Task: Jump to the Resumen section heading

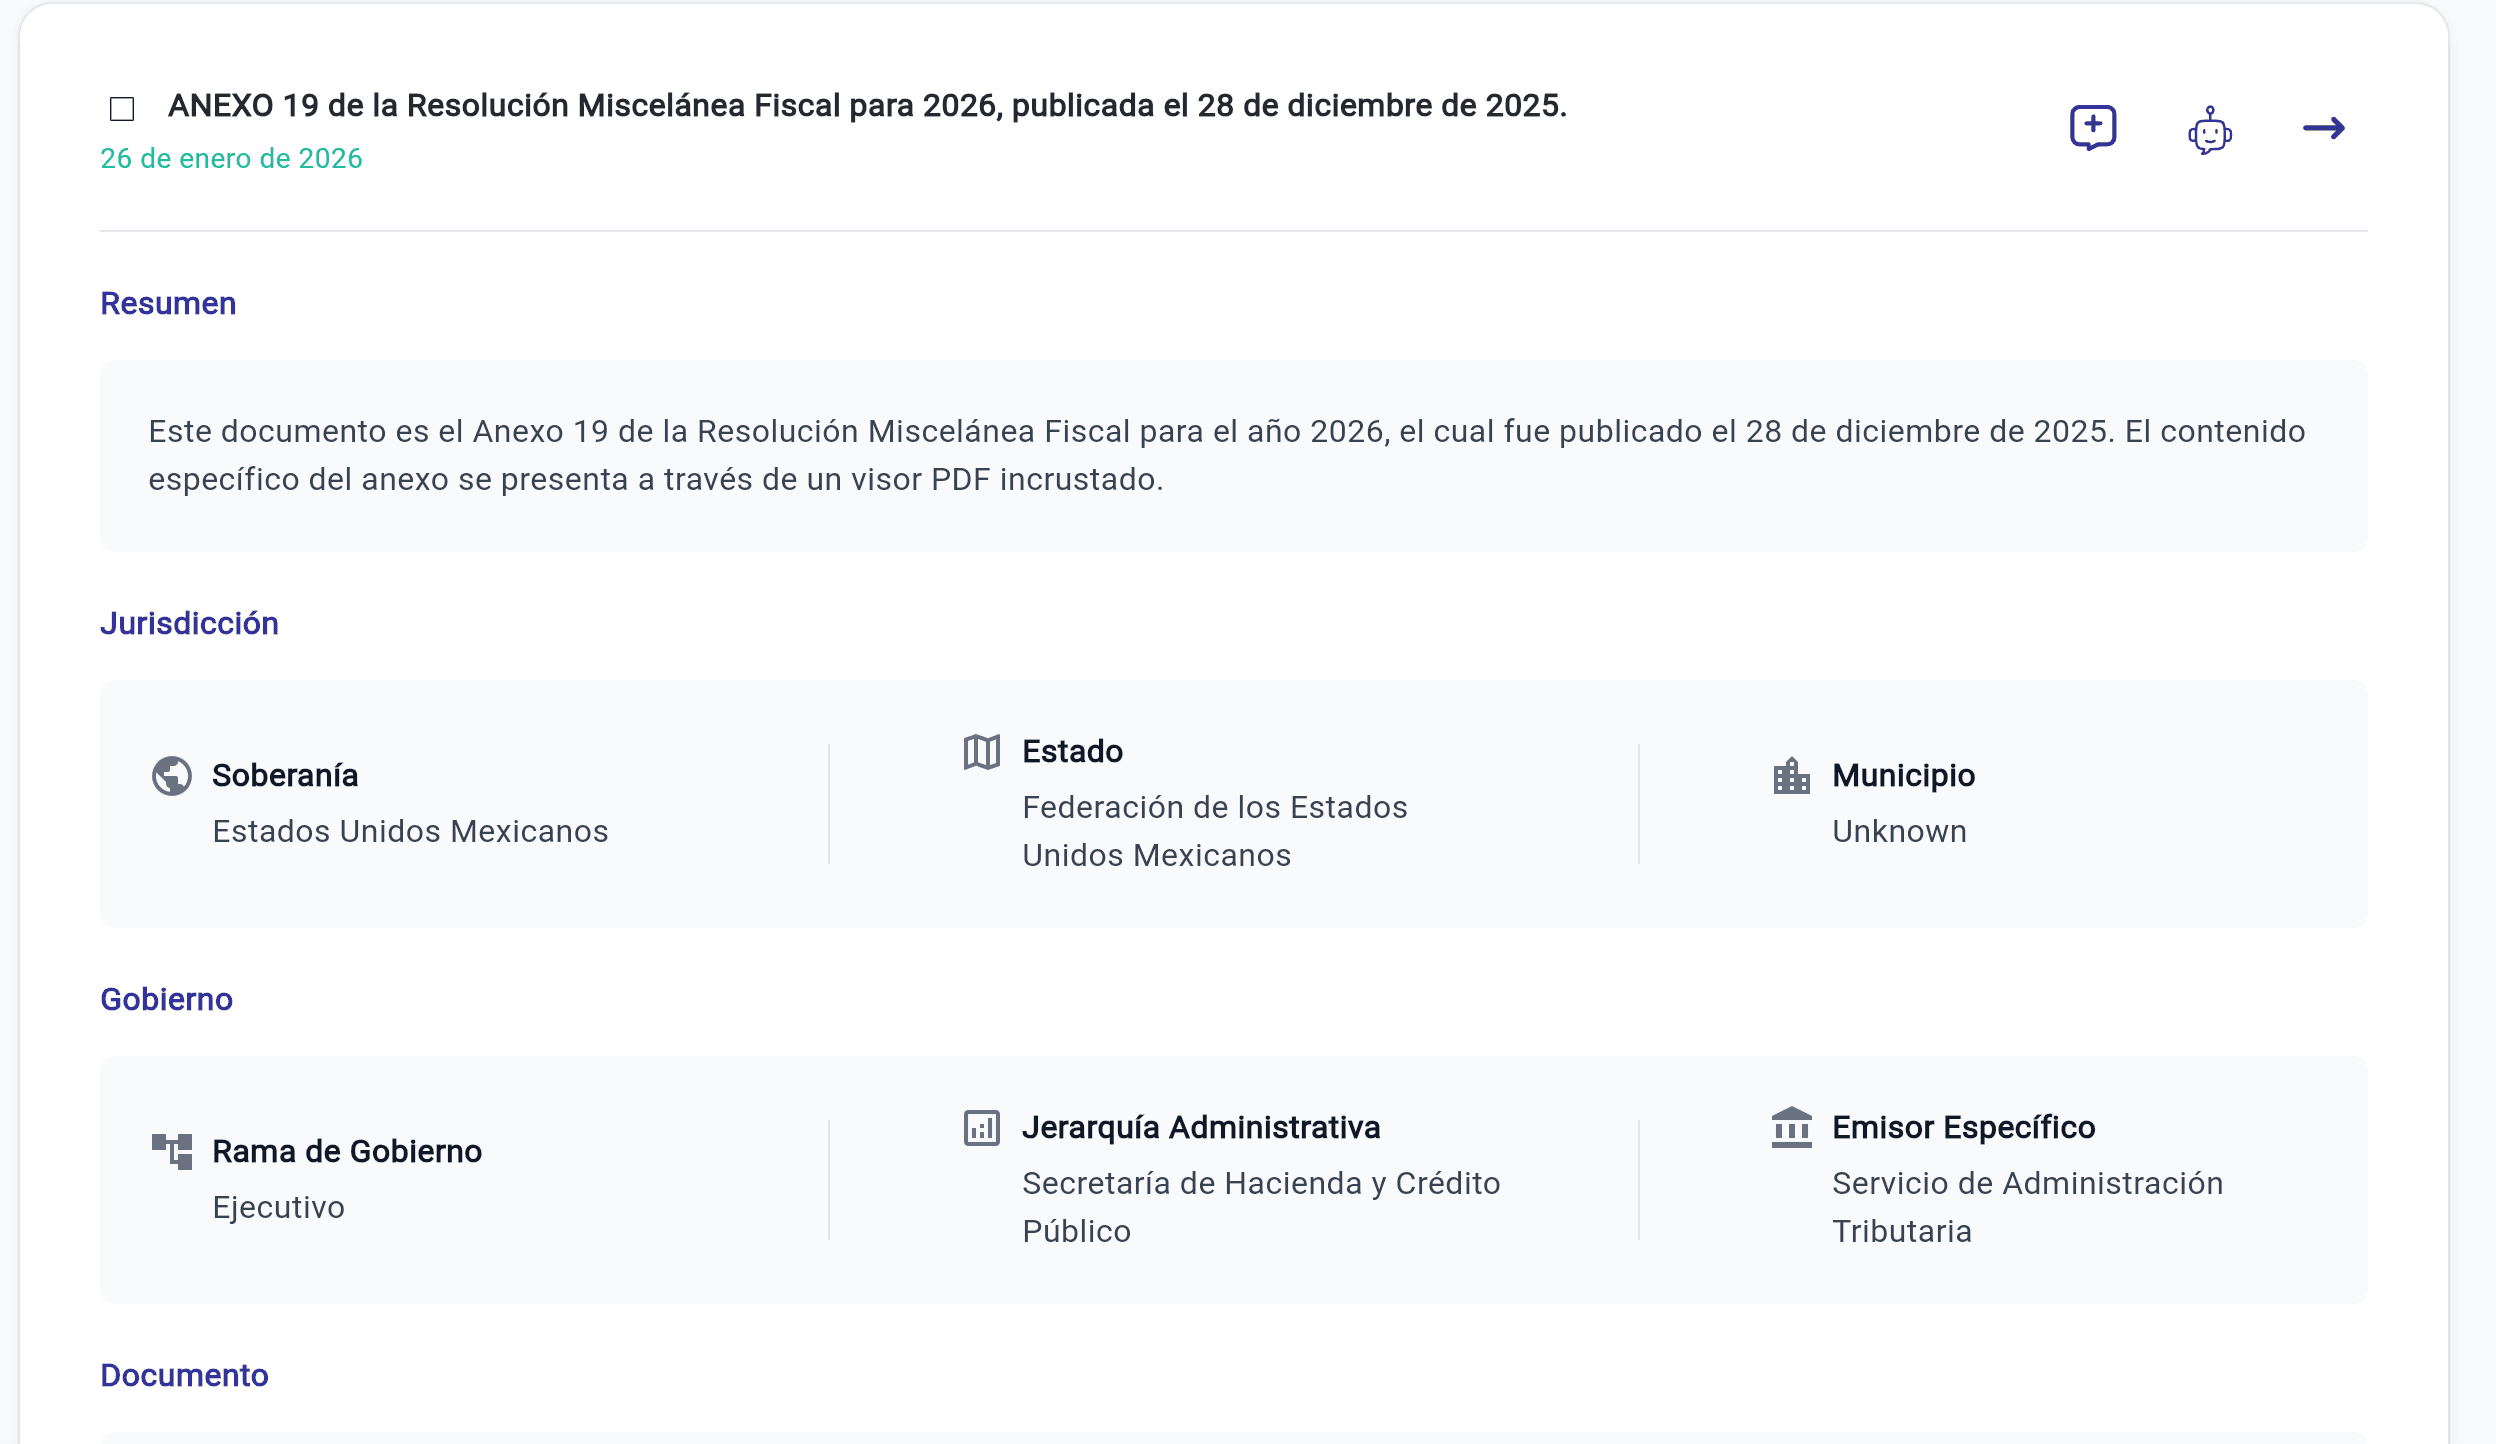Action: [x=168, y=304]
